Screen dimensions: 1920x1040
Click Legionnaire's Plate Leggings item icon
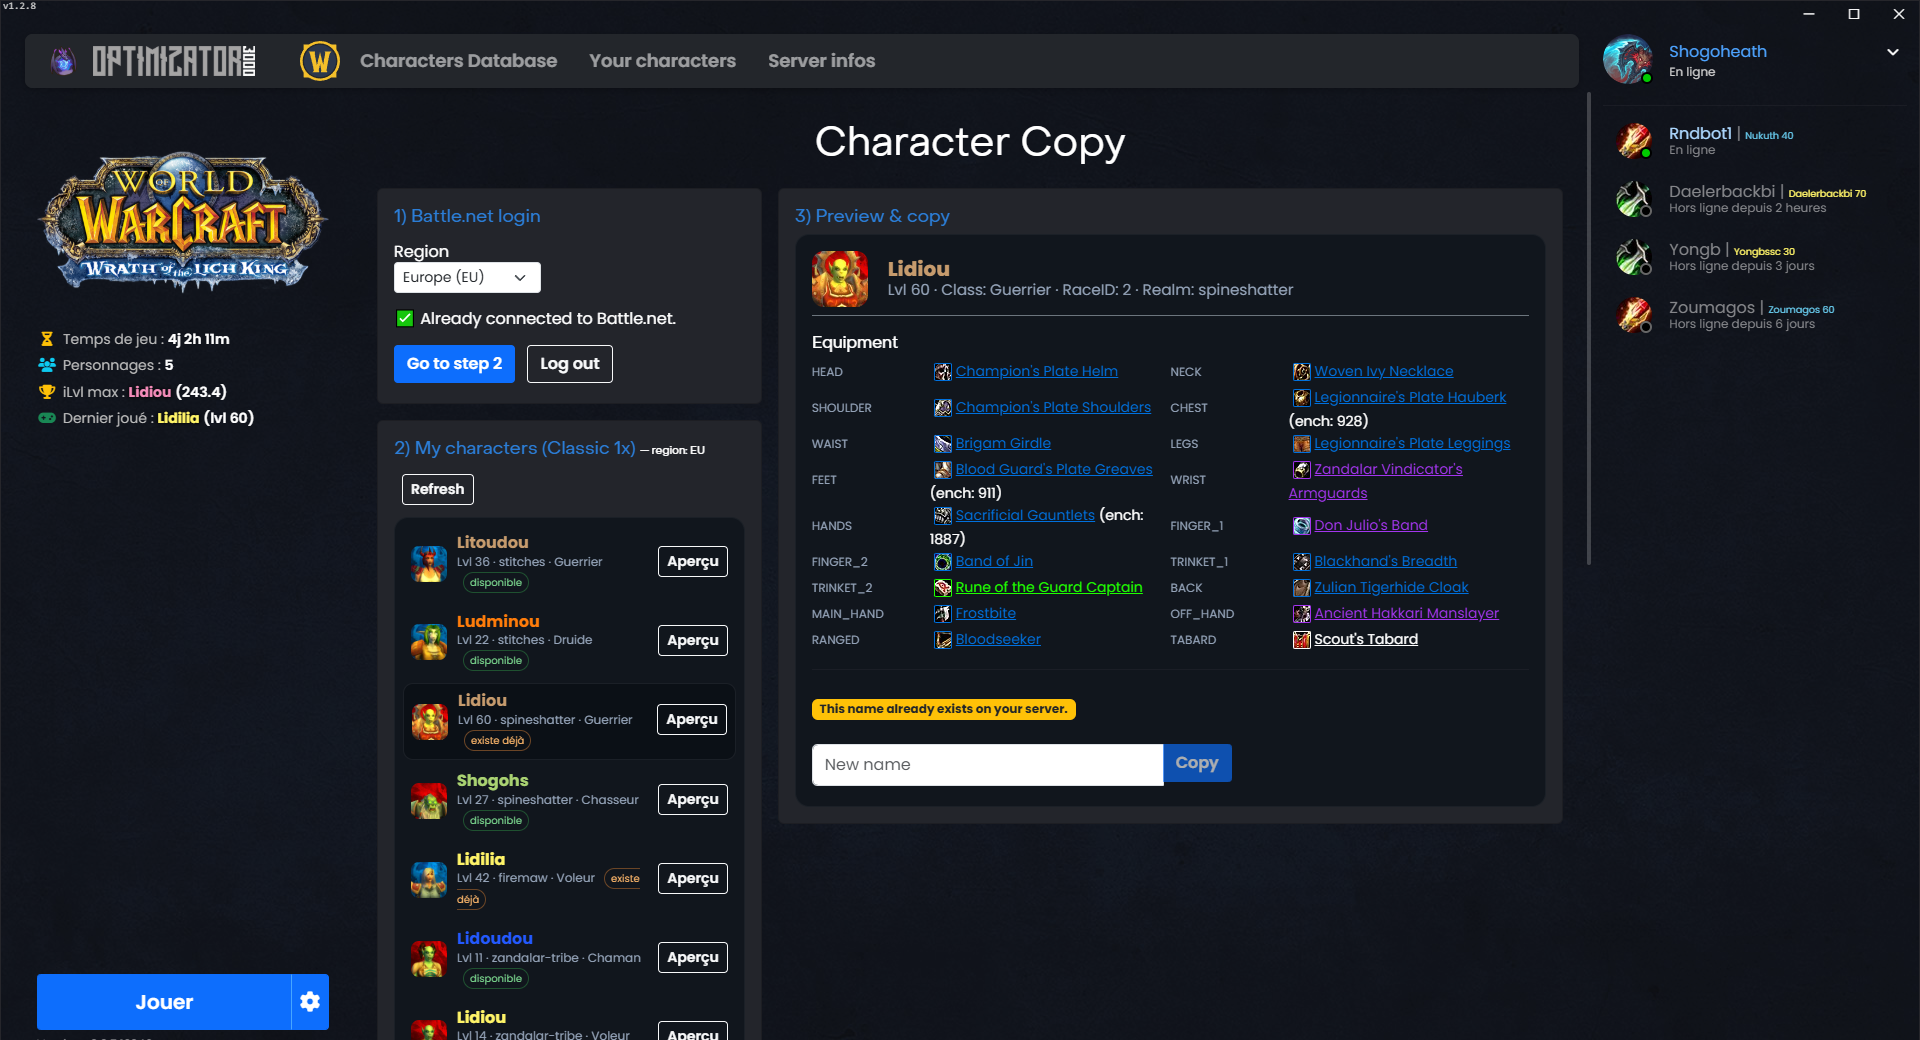tap(1301, 444)
